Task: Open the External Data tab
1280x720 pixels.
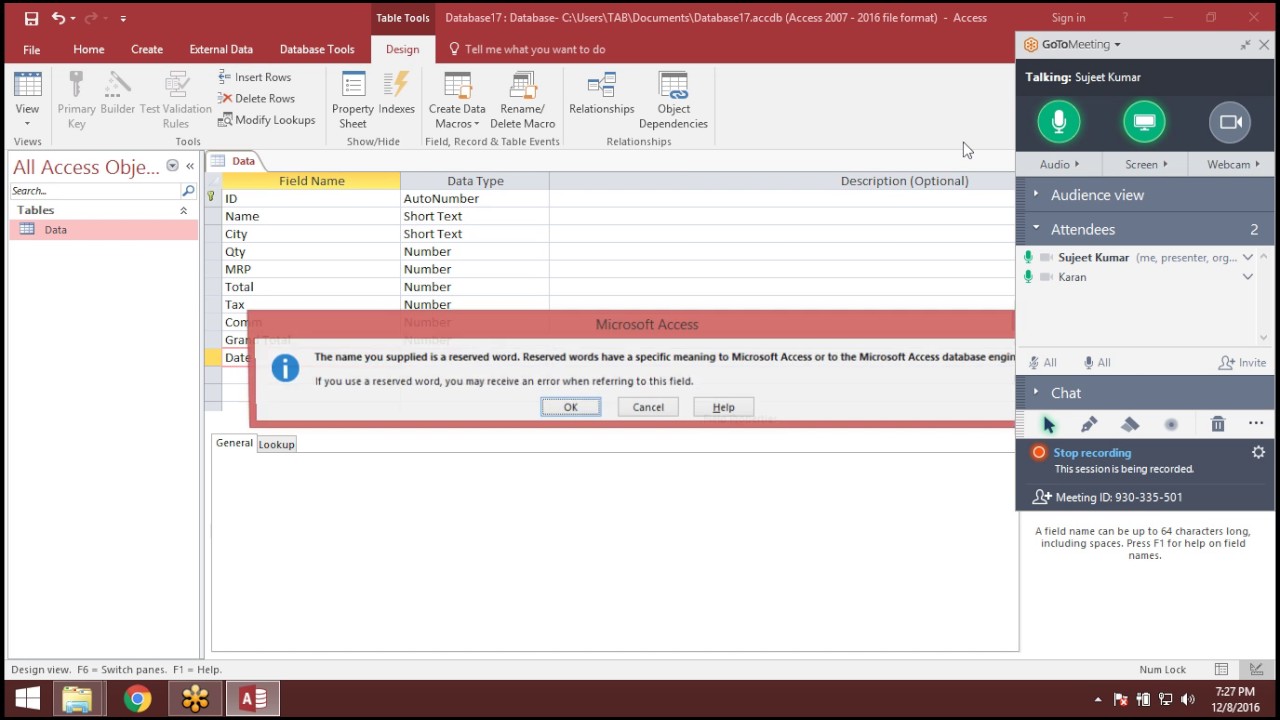Action: pos(221,49)
